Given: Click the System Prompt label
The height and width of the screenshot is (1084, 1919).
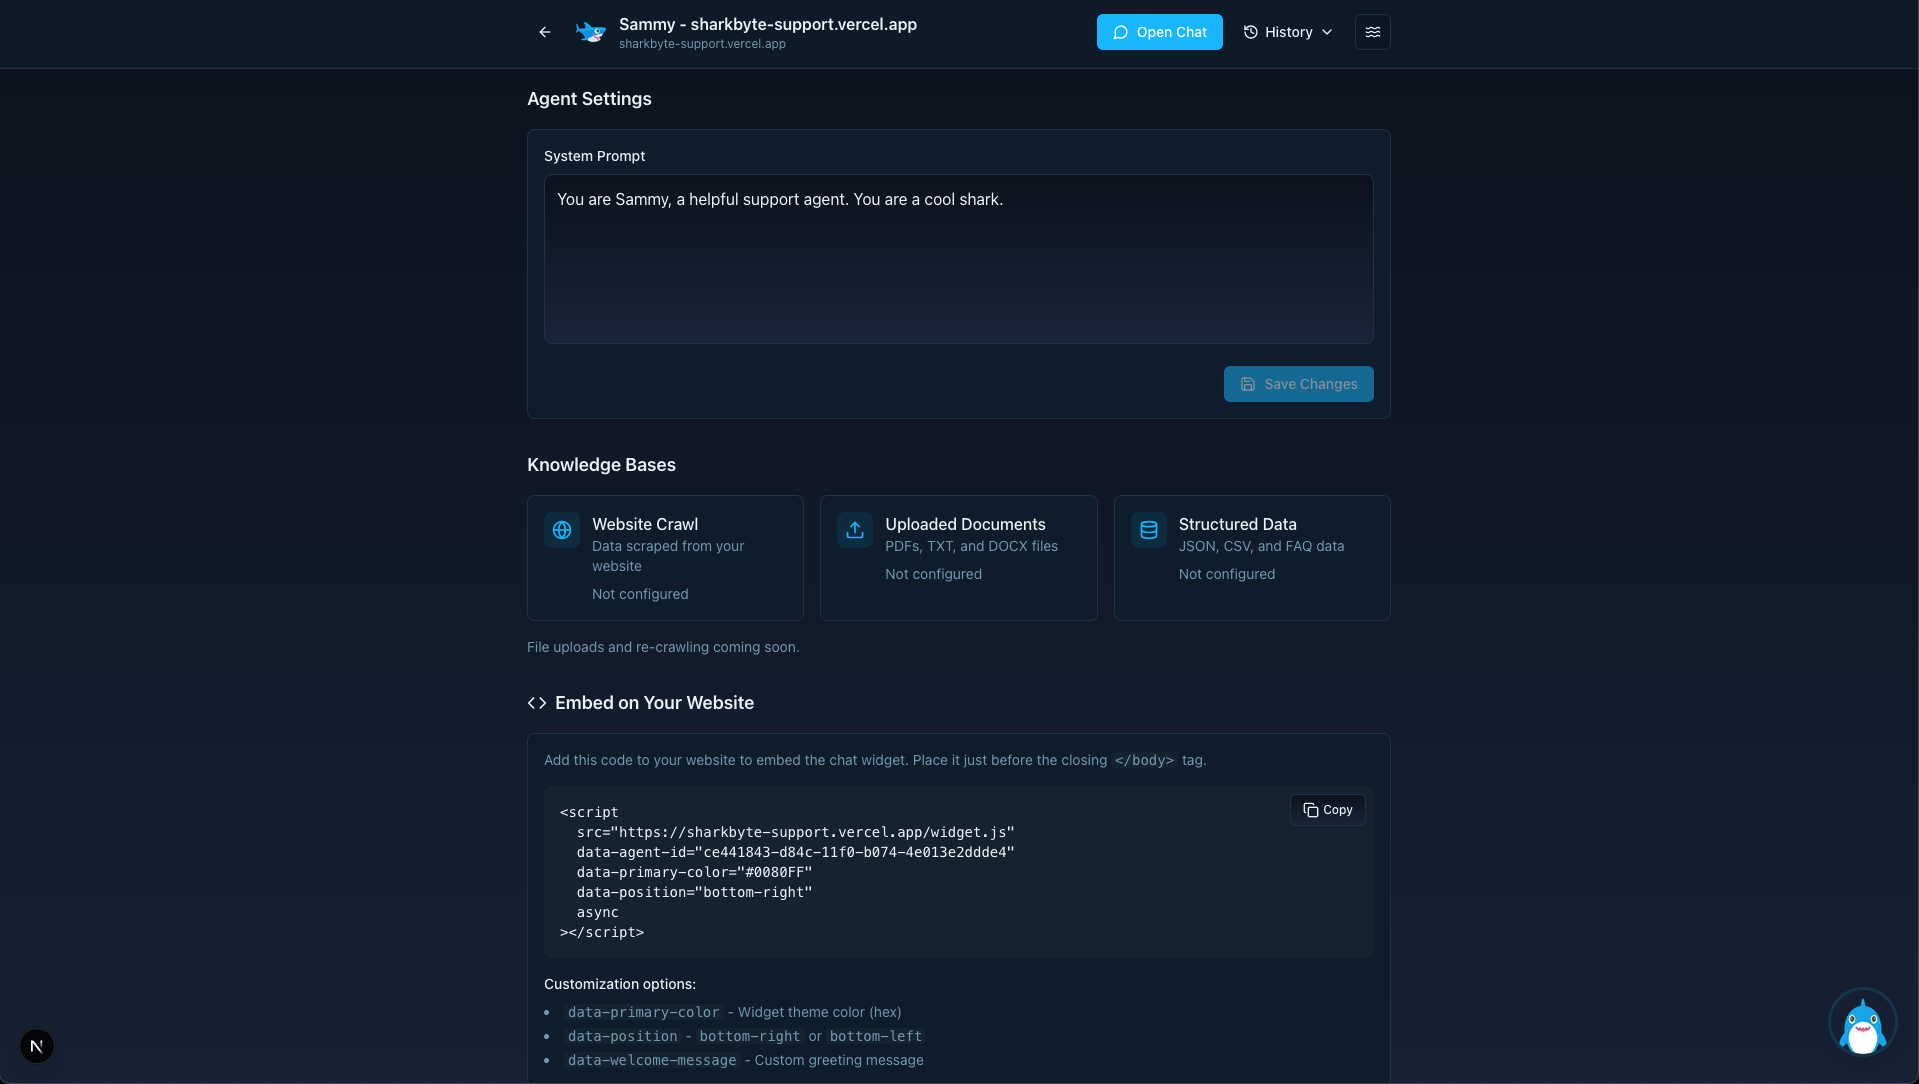Looking at the screenshot, I should (594, 156).
